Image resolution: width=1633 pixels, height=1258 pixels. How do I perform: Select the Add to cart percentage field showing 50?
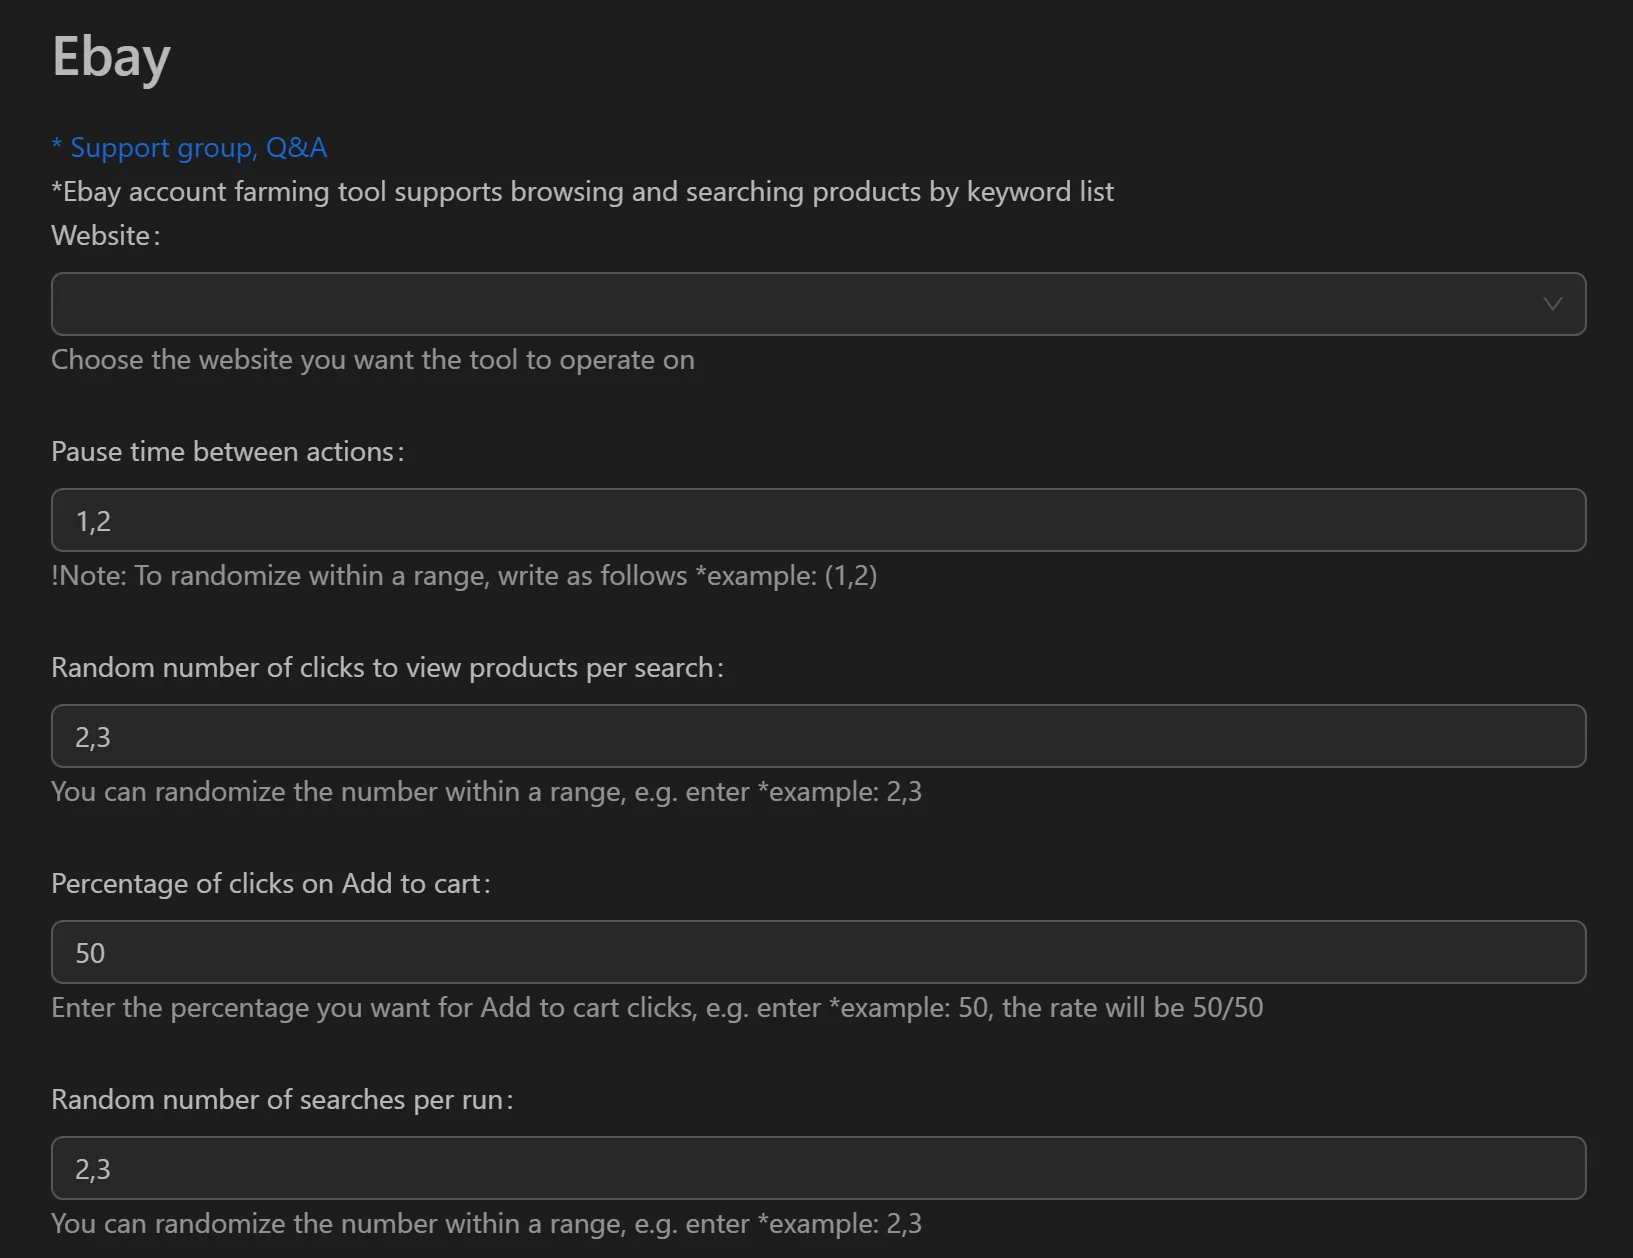pyautogui.click(x=800, y=951)
